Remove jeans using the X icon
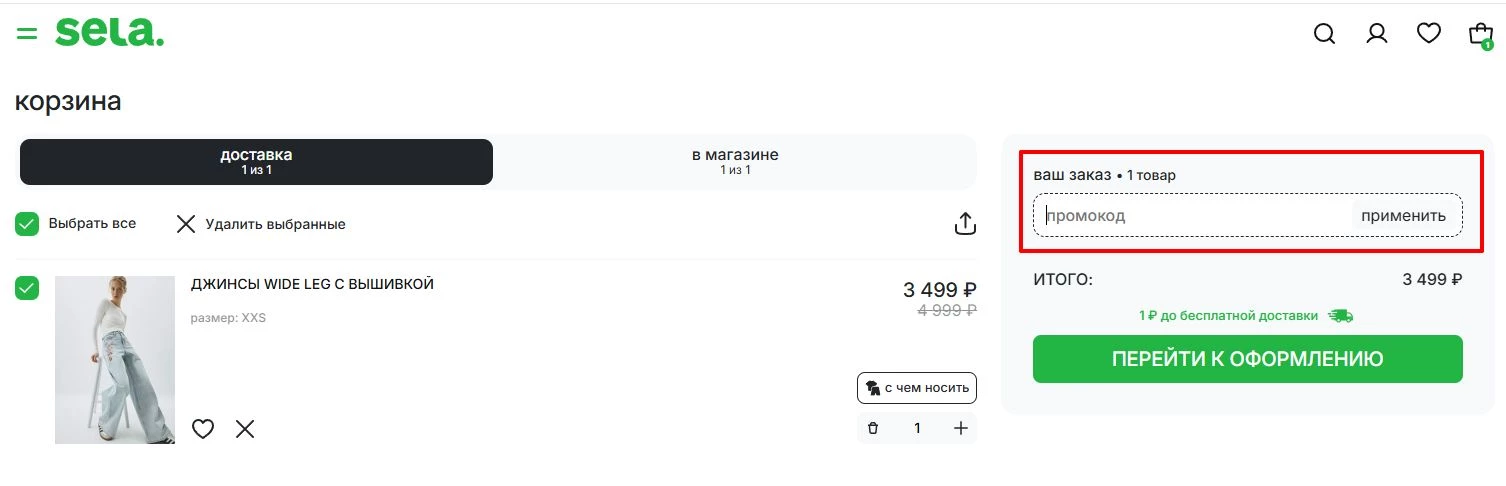Image resolution: width=1506 pixels, height=486 pixels. (x=245, y=429)
